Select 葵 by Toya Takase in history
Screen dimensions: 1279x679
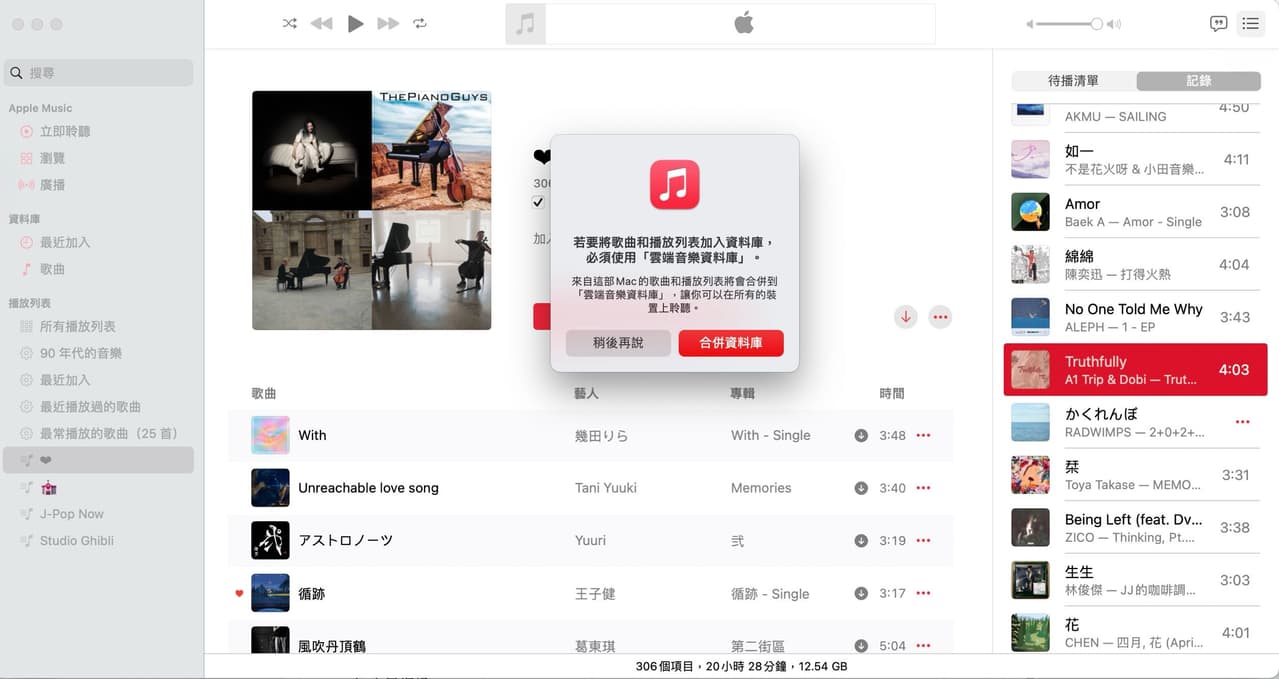point(1135,475)
